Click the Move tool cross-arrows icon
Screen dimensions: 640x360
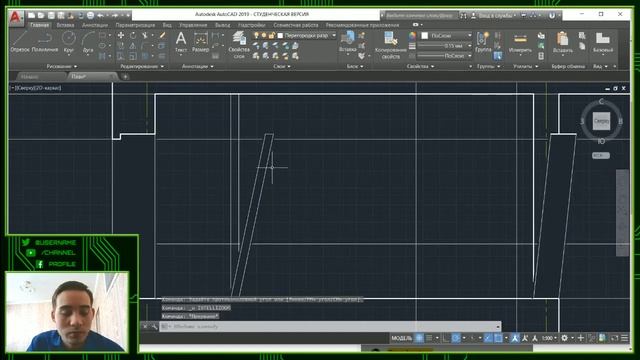click(x=120, y=36)
